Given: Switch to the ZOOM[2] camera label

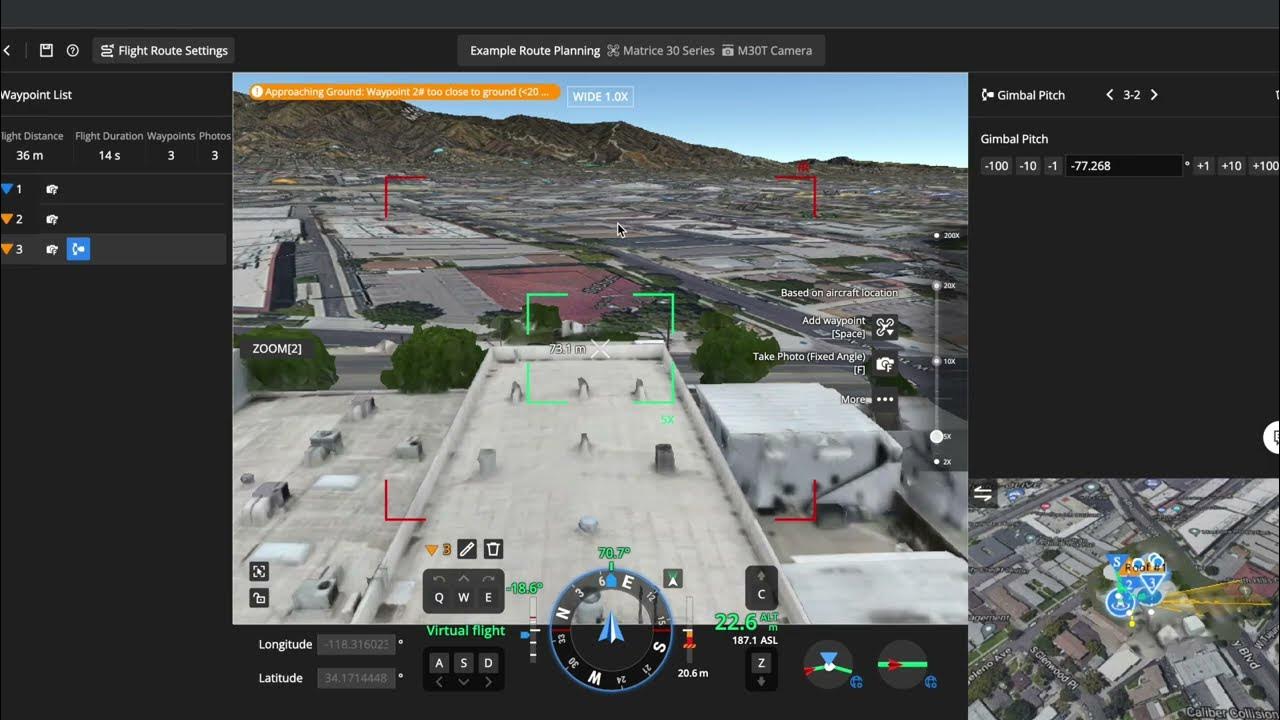Looking at the screenshot, I should click(277, 348).
